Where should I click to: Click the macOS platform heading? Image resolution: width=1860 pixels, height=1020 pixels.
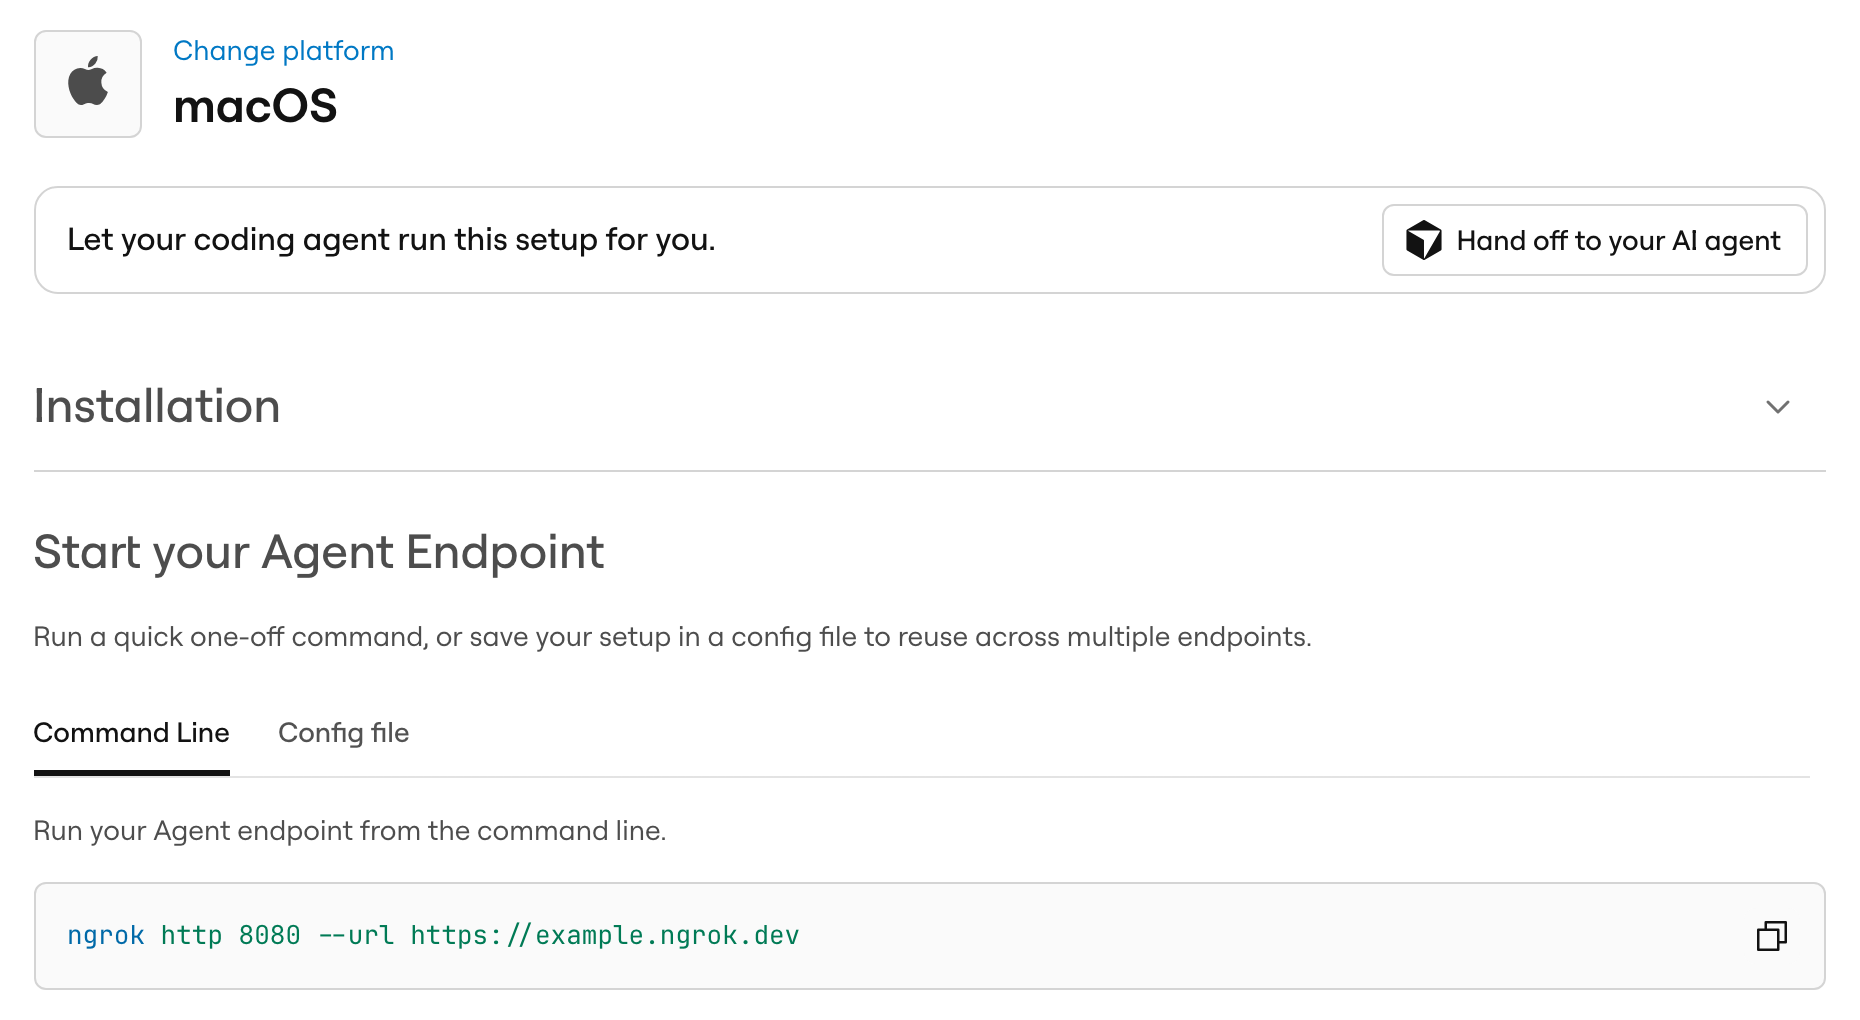click(255, 106)
